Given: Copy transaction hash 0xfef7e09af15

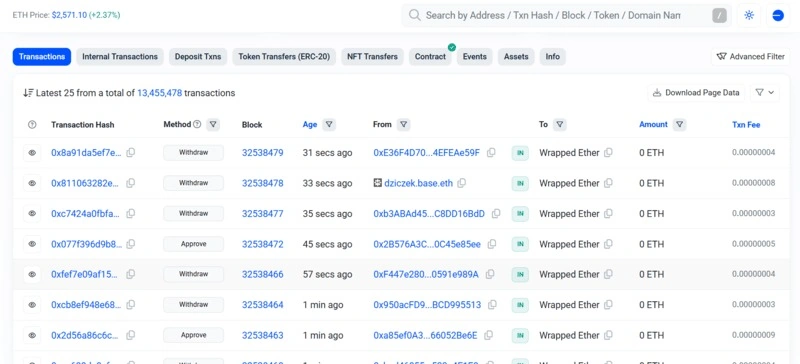Looking at the screenshot, I should coord(131,274).
